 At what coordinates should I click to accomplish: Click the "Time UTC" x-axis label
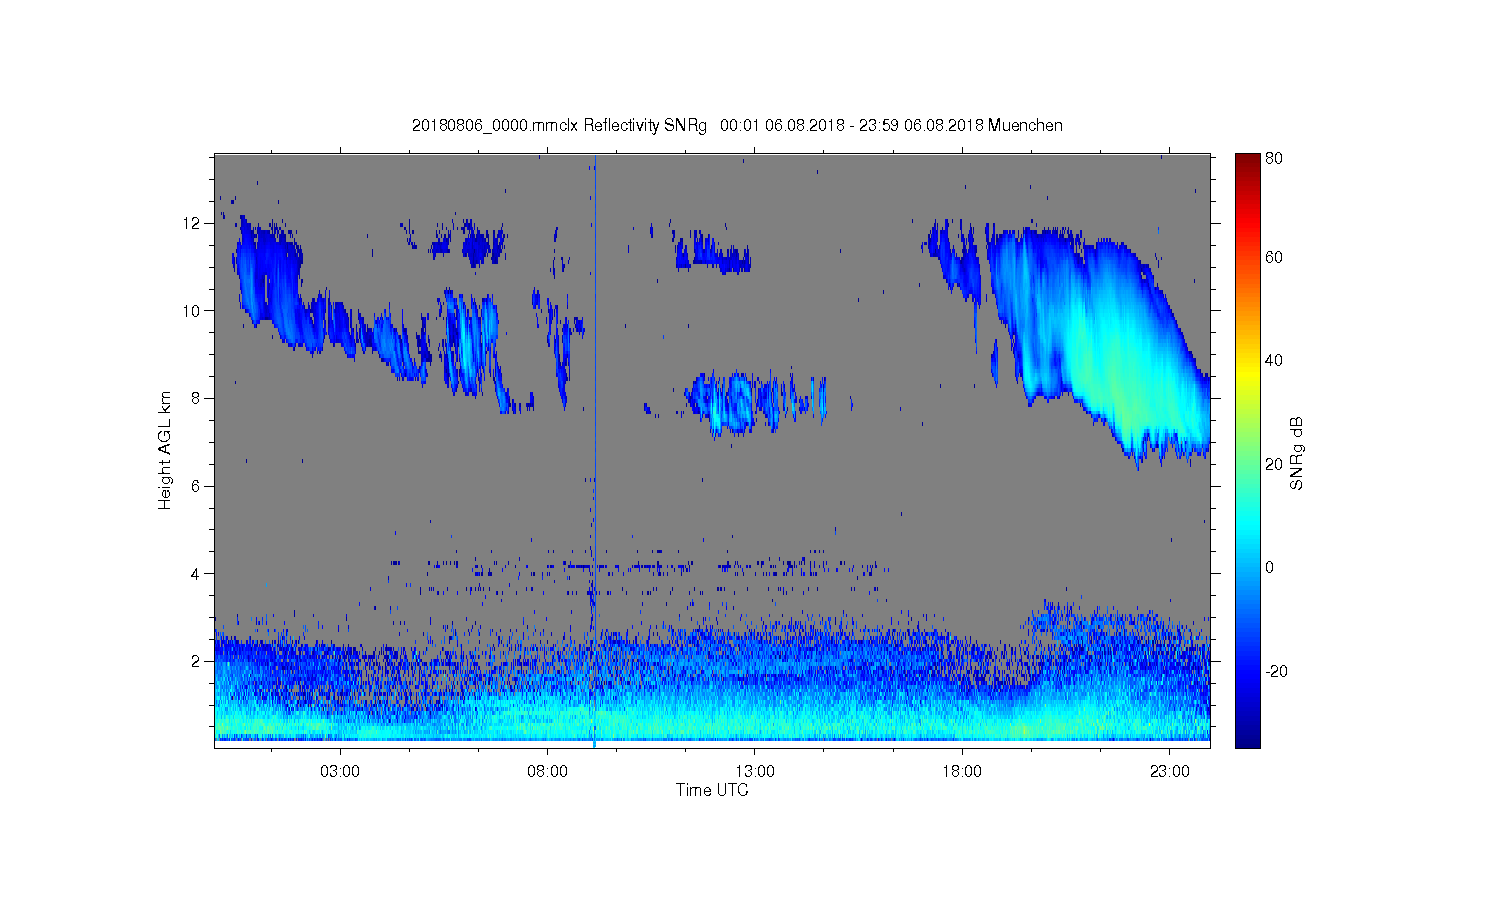coord(712,790)
